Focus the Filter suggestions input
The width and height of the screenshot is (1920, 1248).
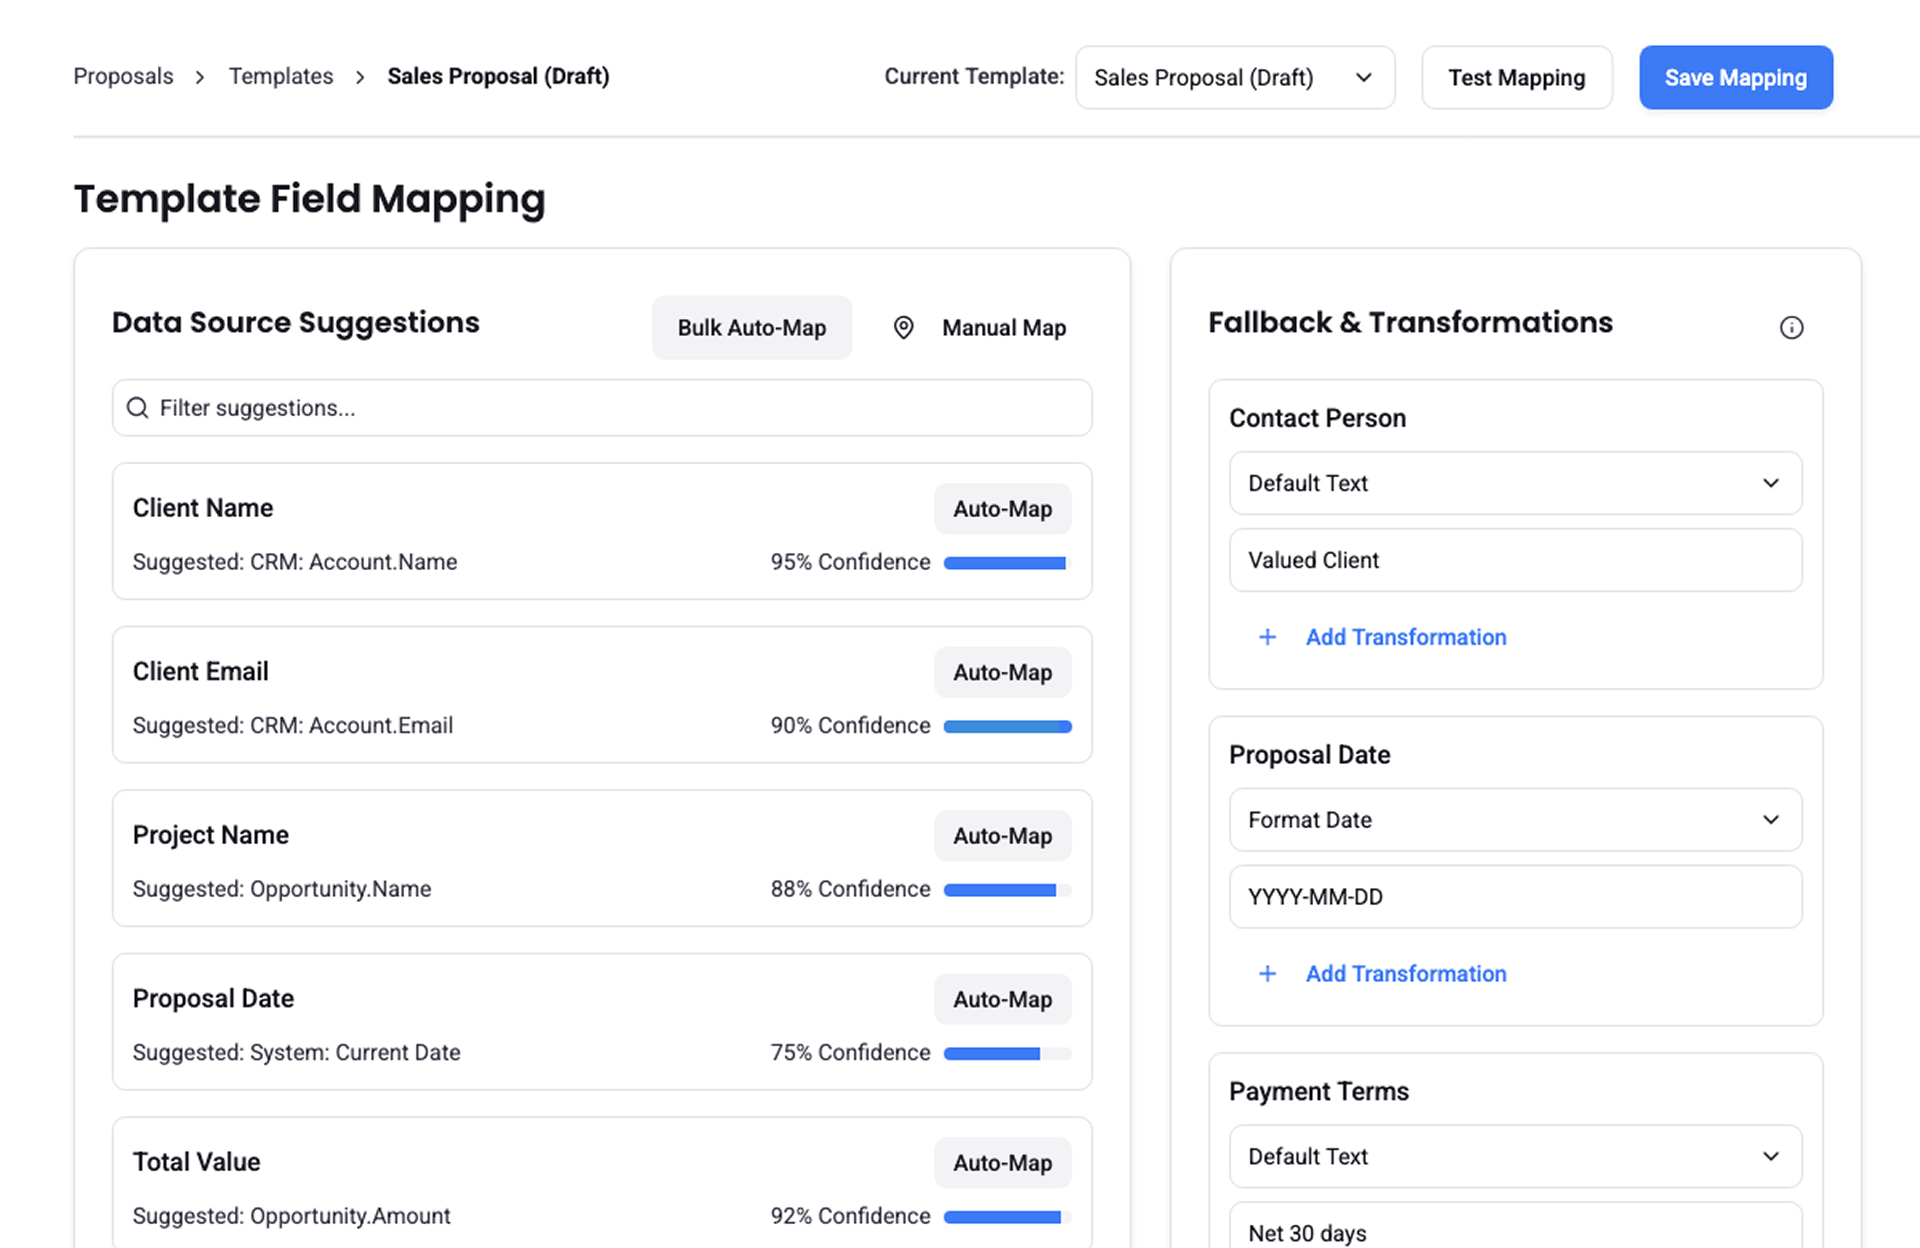pyautogui.click(x=620, y=408)
